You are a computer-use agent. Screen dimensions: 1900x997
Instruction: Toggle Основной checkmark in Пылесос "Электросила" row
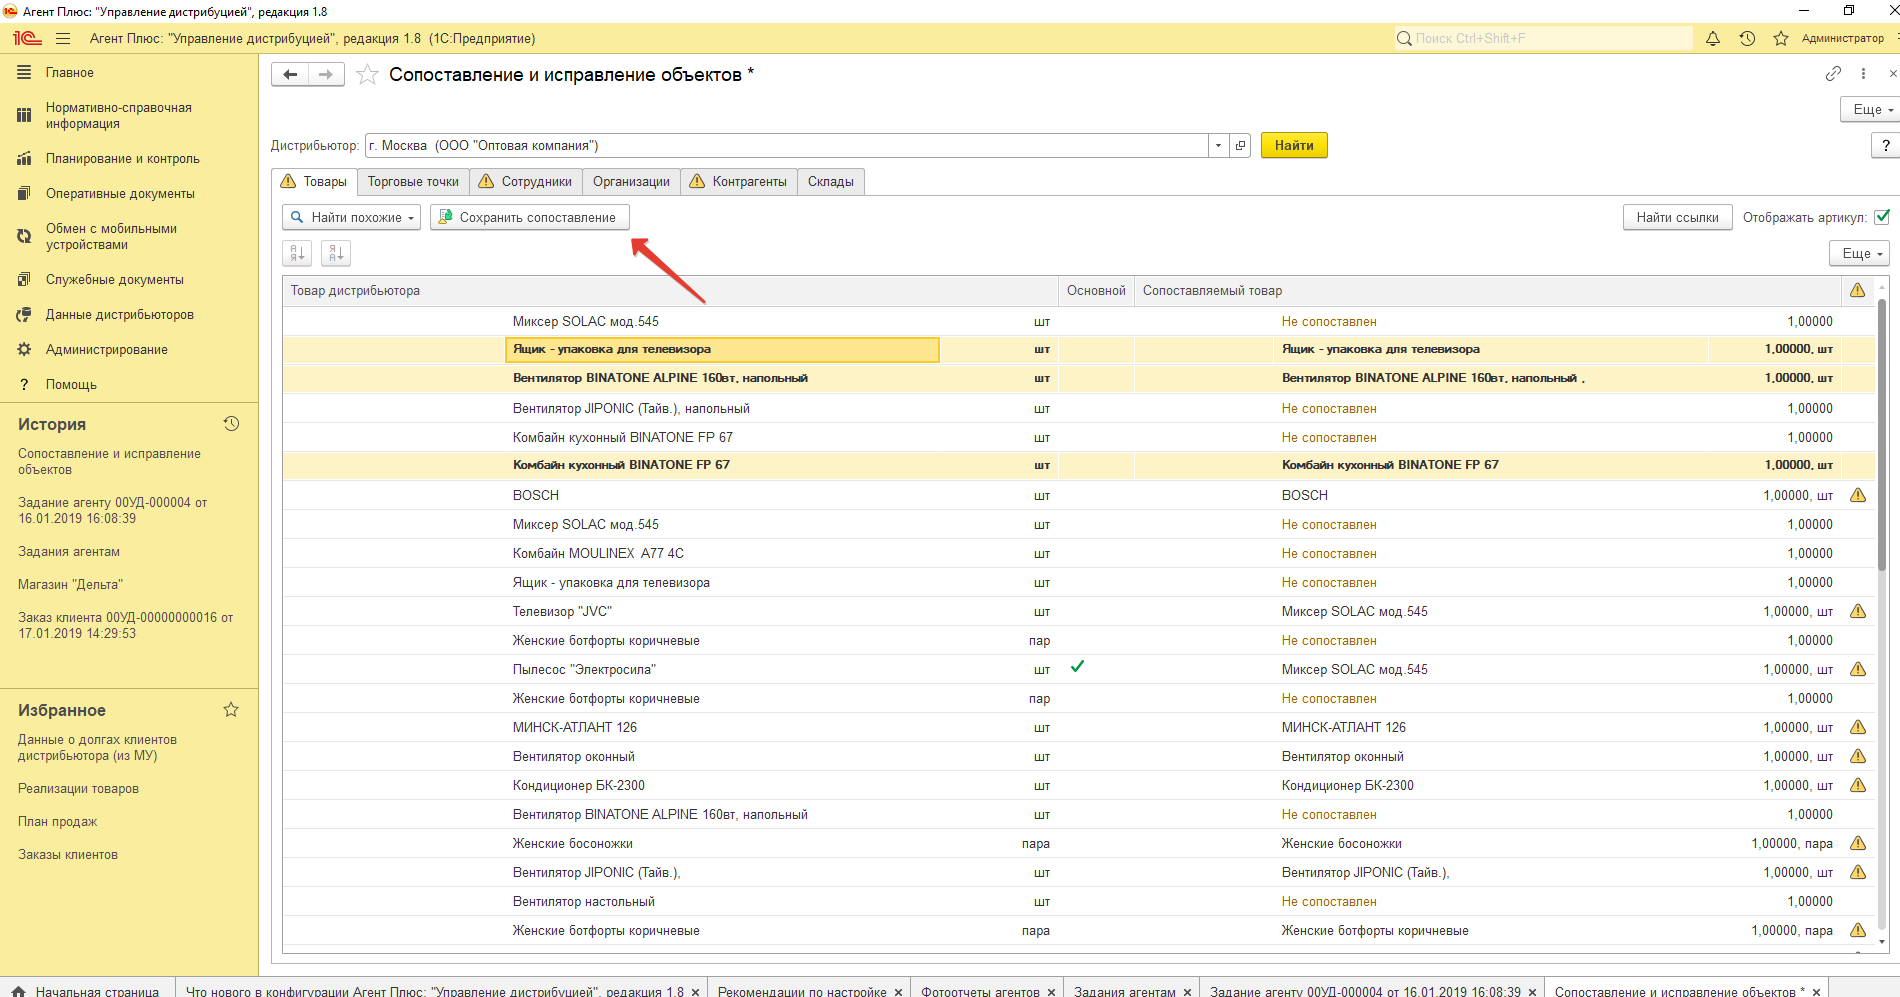point(1077,667)
